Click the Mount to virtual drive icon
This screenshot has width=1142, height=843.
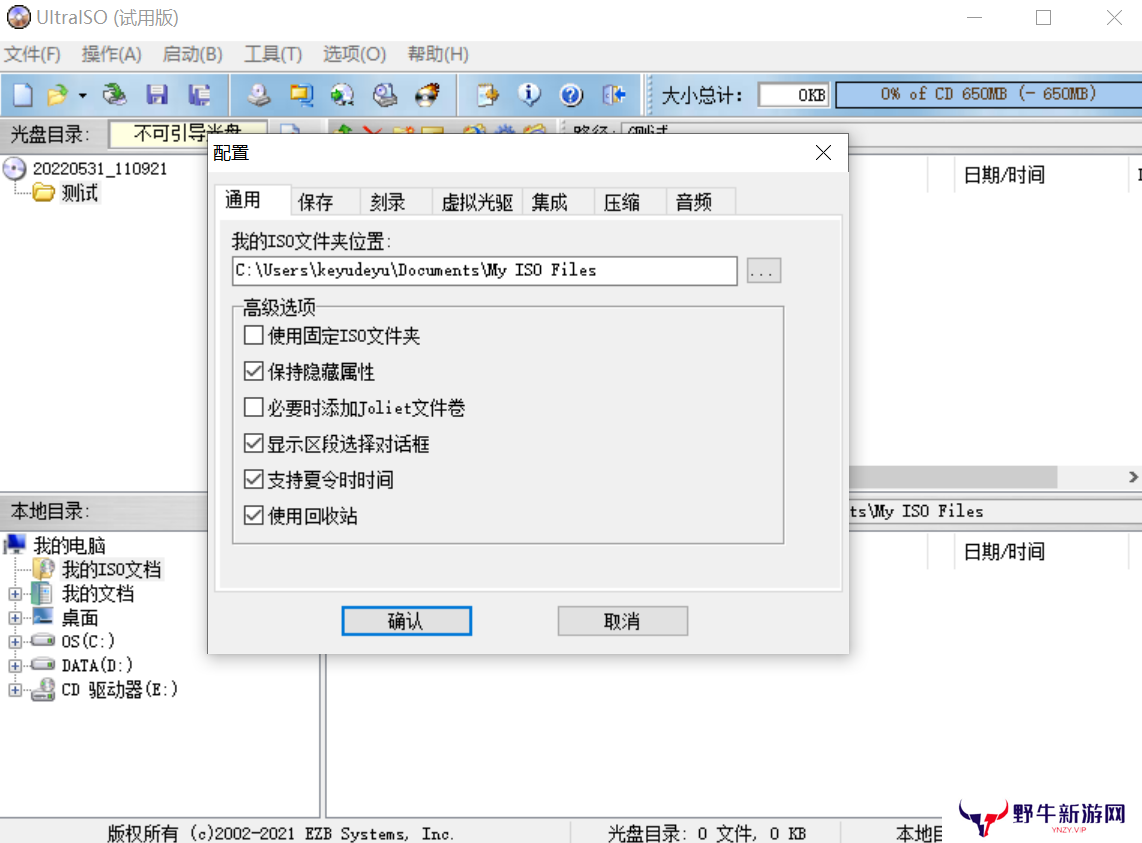click(x=385, y=95)
